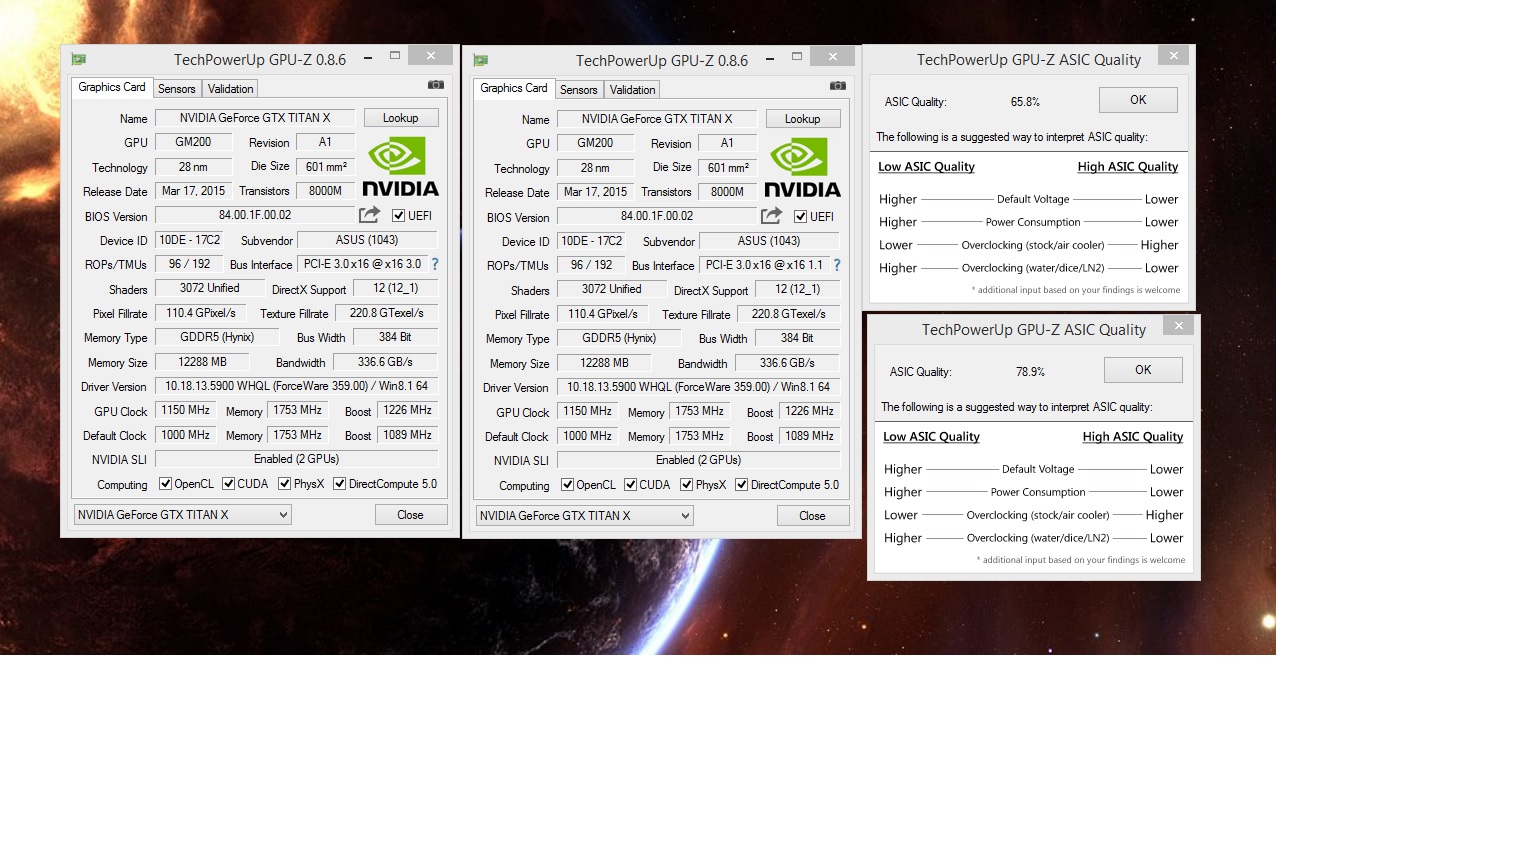Click OK in the 65.8% ASIC Quality dialog
Screen dimensions: 1536x864
point(1138,100)
